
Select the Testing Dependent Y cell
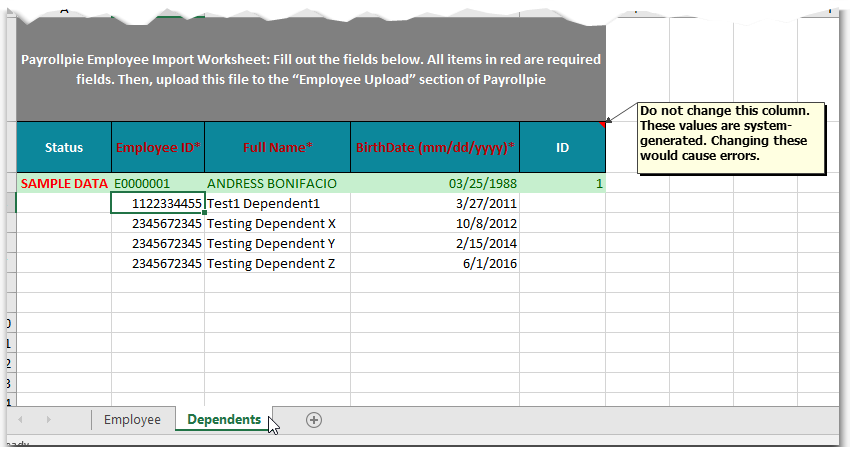pyautogui.click(x=278, y=243)
